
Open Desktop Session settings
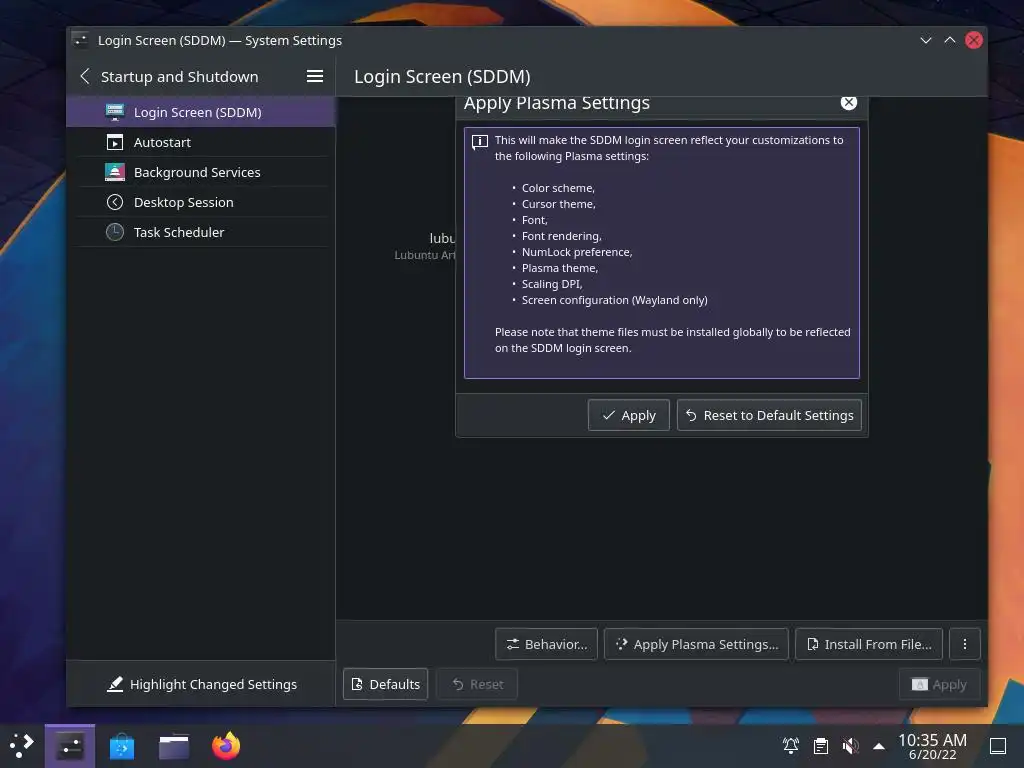[201, 202]
